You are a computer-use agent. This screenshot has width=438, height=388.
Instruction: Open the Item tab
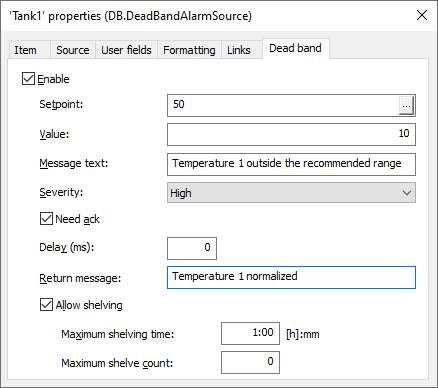(x=29, y=50)
